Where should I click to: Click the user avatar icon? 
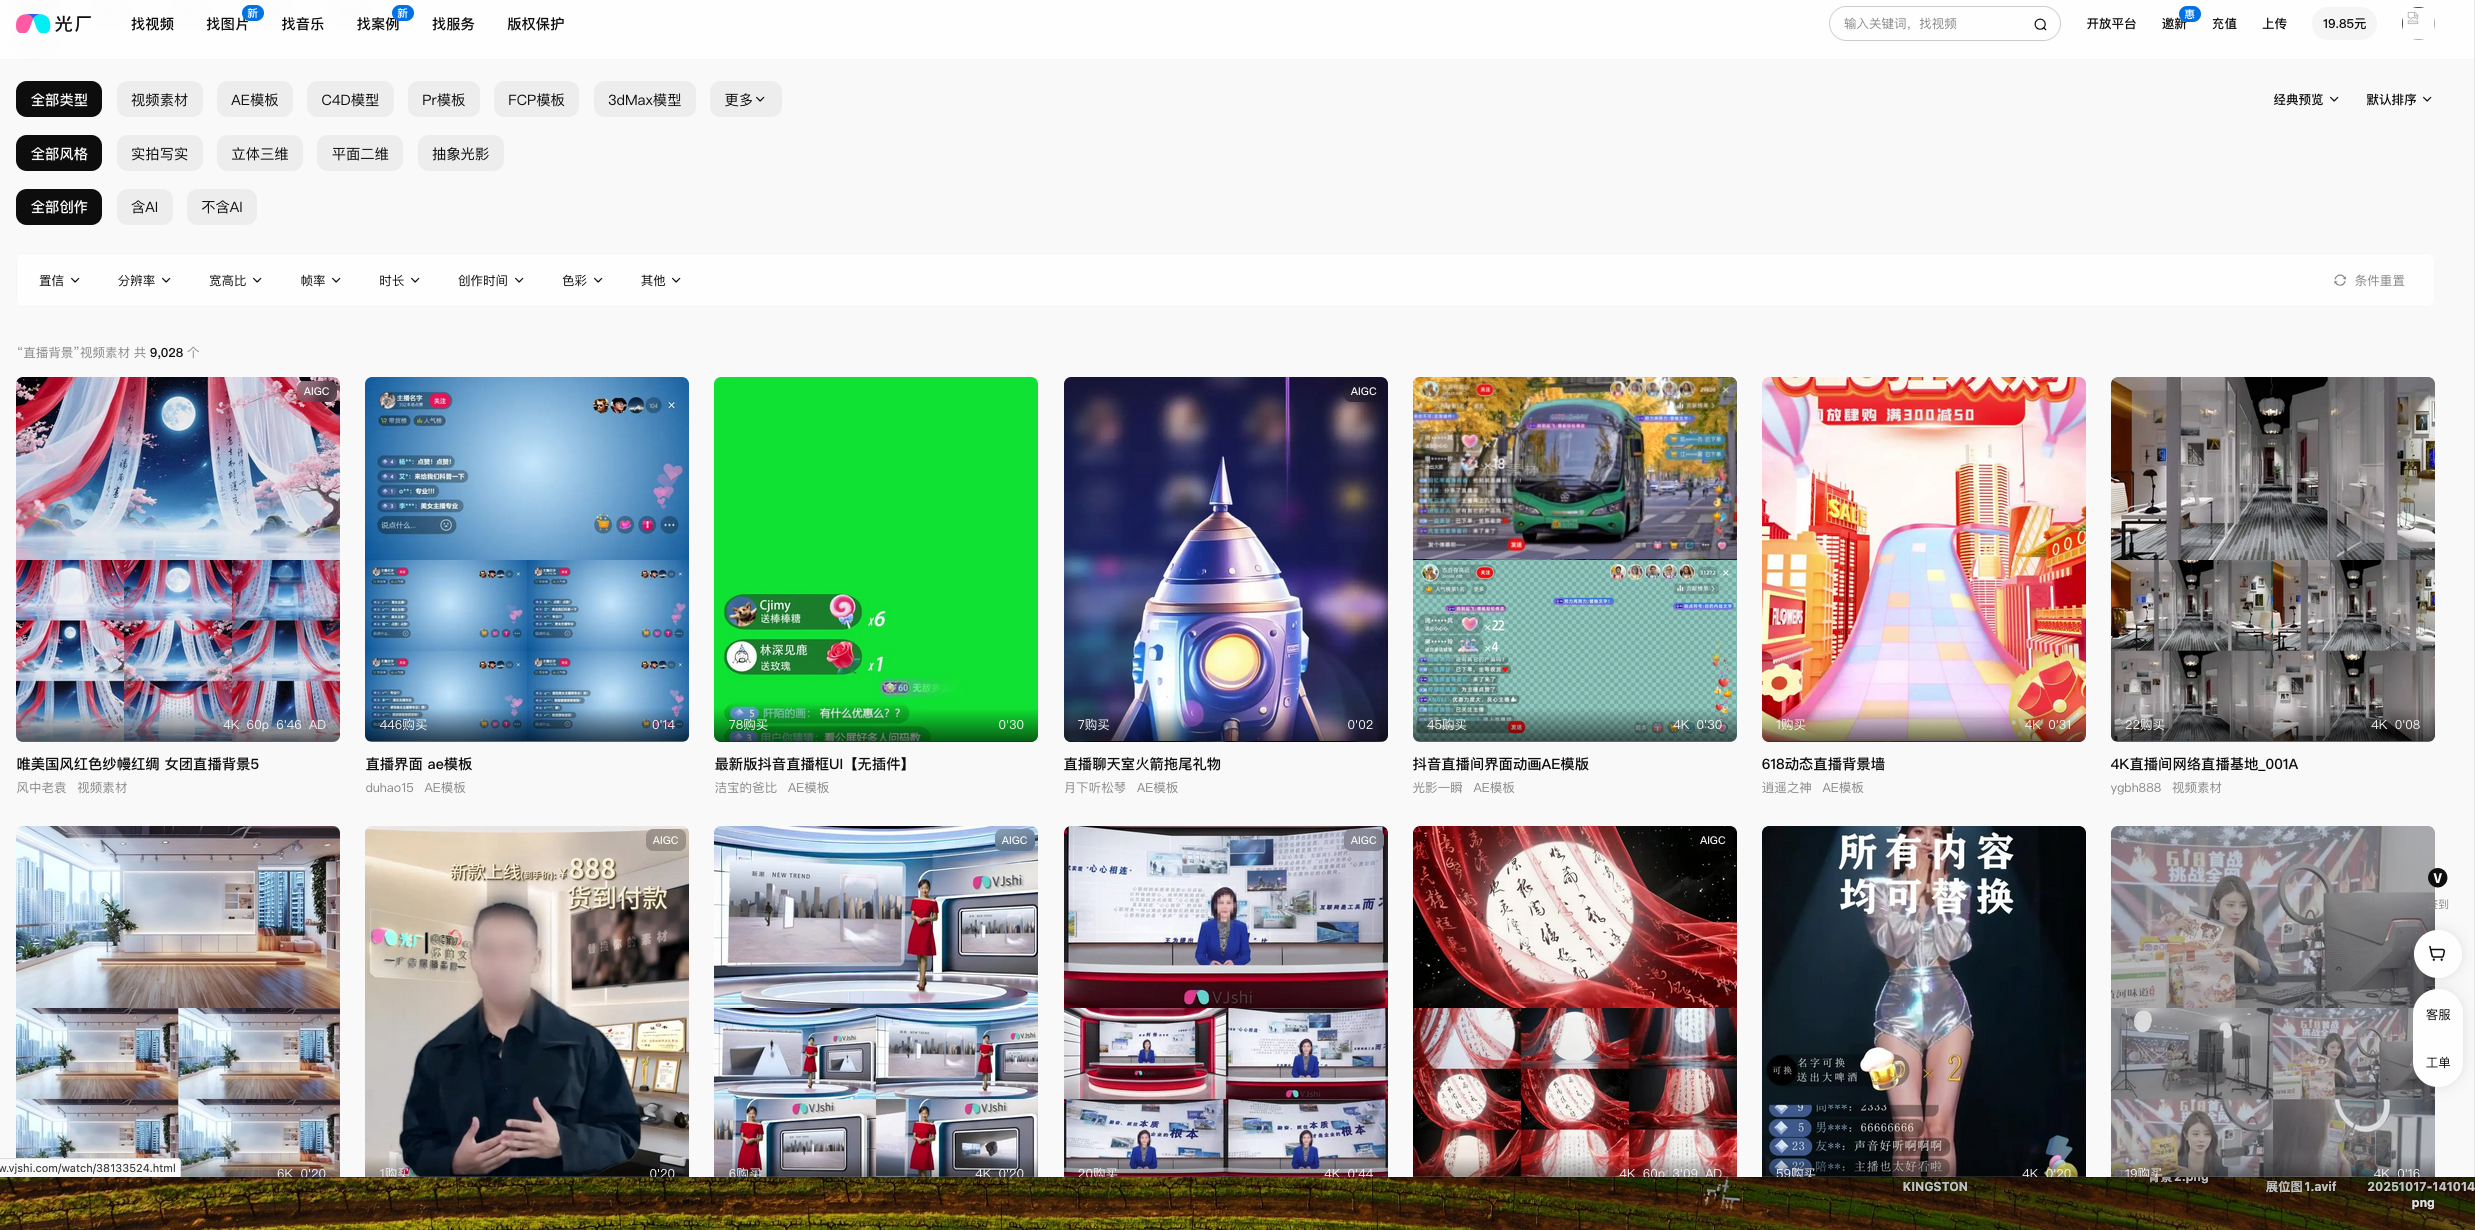click(x=2417, y=23)
